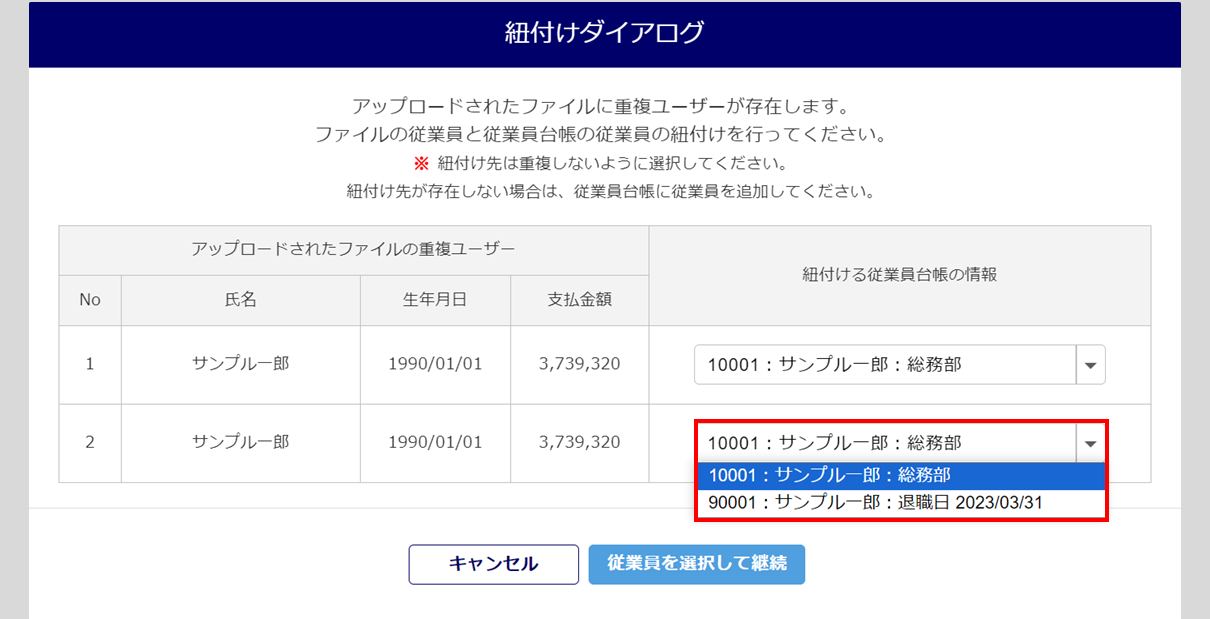The image size is (1210, 619).
Task: Click row number 2 cell
Action: (x=90, y=442)
